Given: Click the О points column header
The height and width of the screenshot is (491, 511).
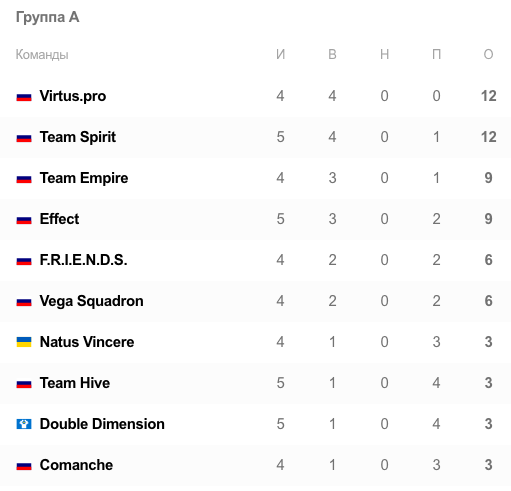Looking at the screenshot, I should (x=488, y=54).
